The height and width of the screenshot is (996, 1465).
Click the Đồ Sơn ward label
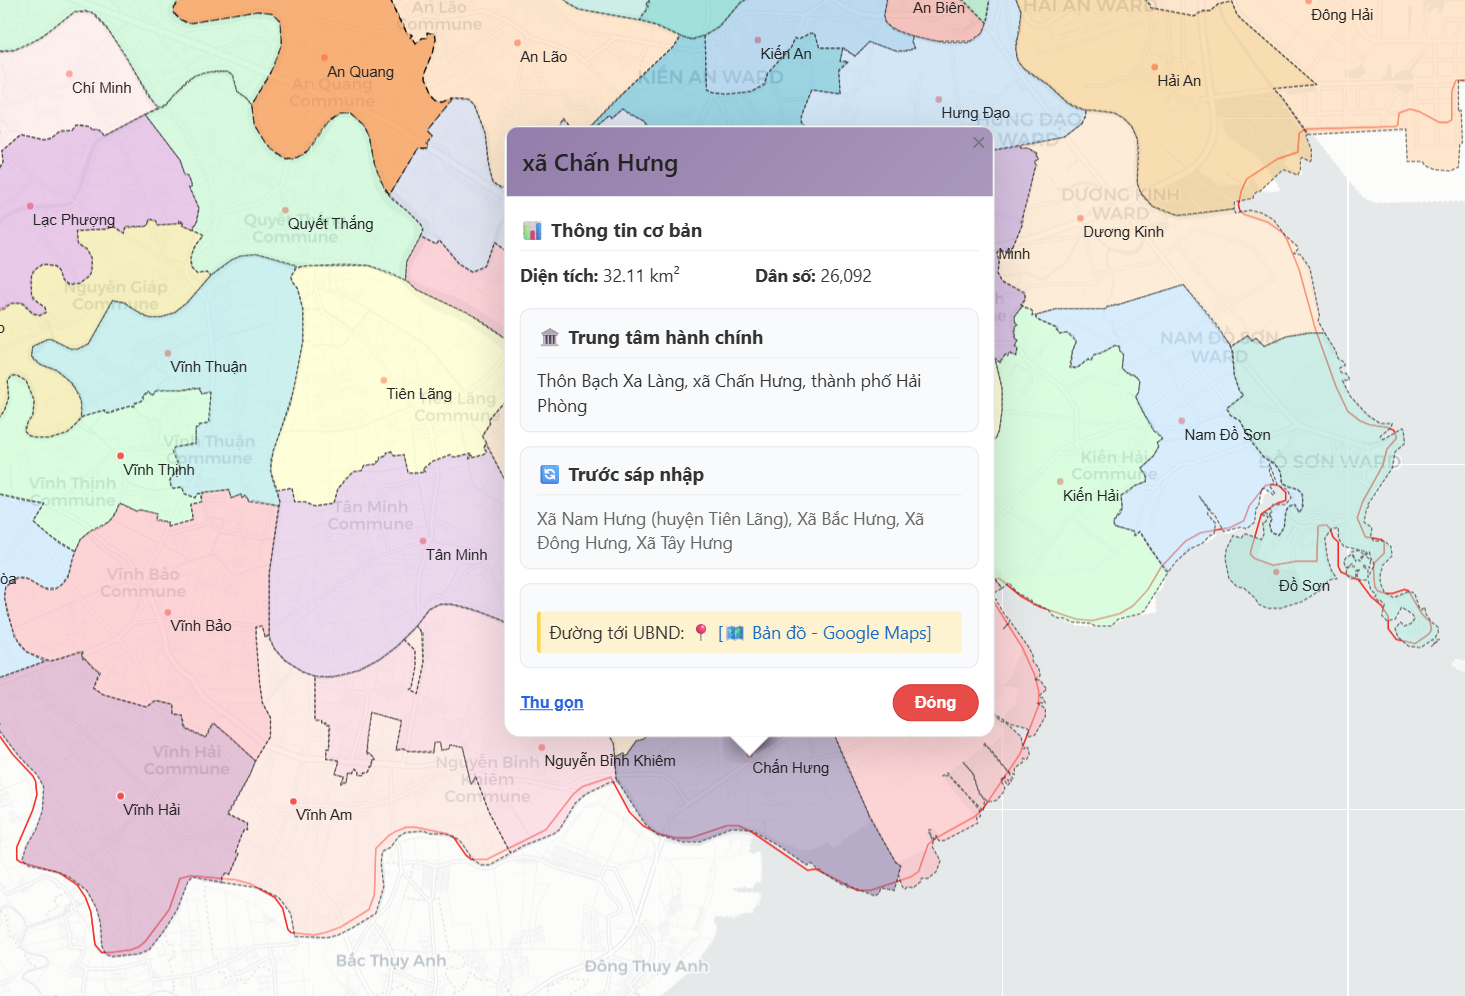1304,586
